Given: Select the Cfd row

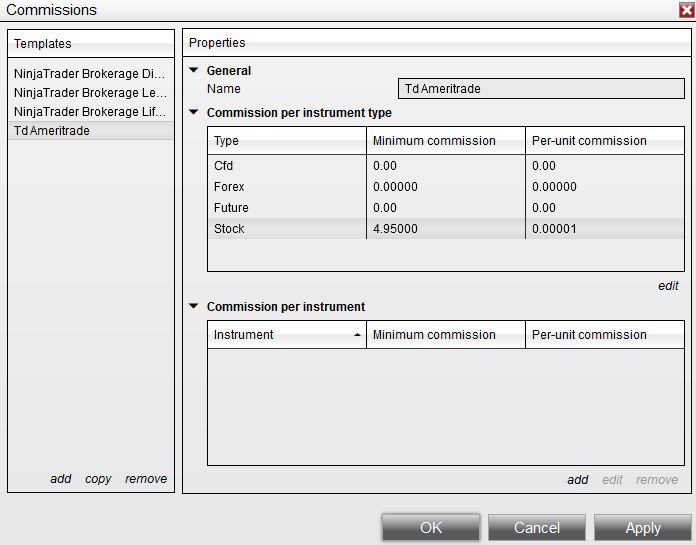Looking at the screenshot, I should 446,166.
